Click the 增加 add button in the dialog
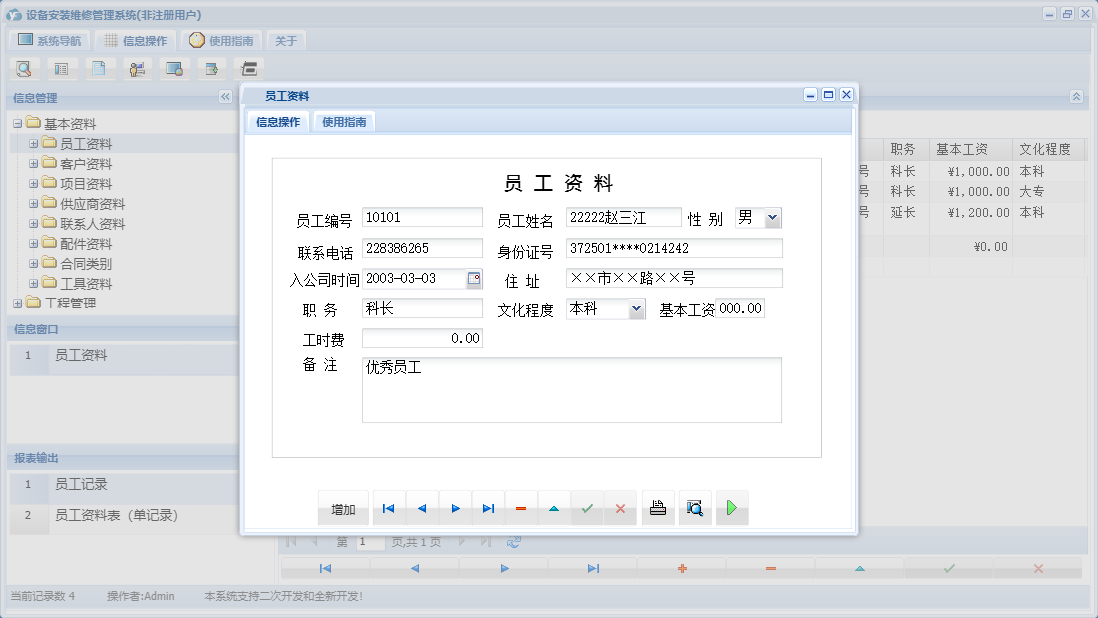Viewport: 1098px width, 618px height. click(343, 508)
